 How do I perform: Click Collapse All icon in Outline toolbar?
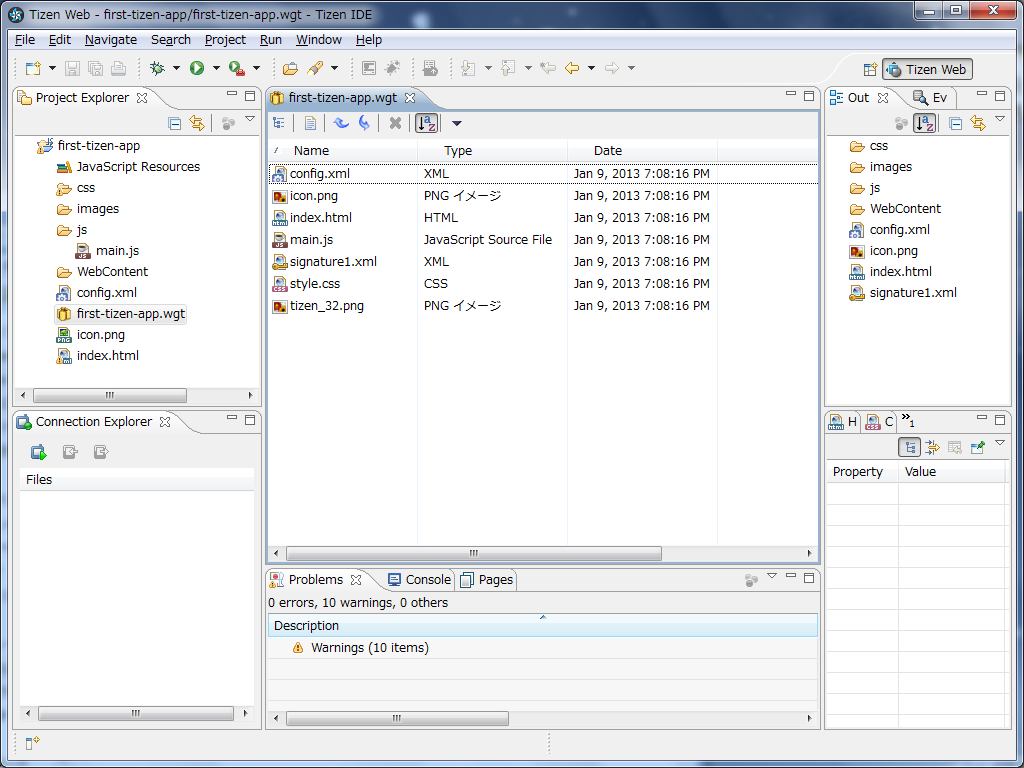coord(955,123)
